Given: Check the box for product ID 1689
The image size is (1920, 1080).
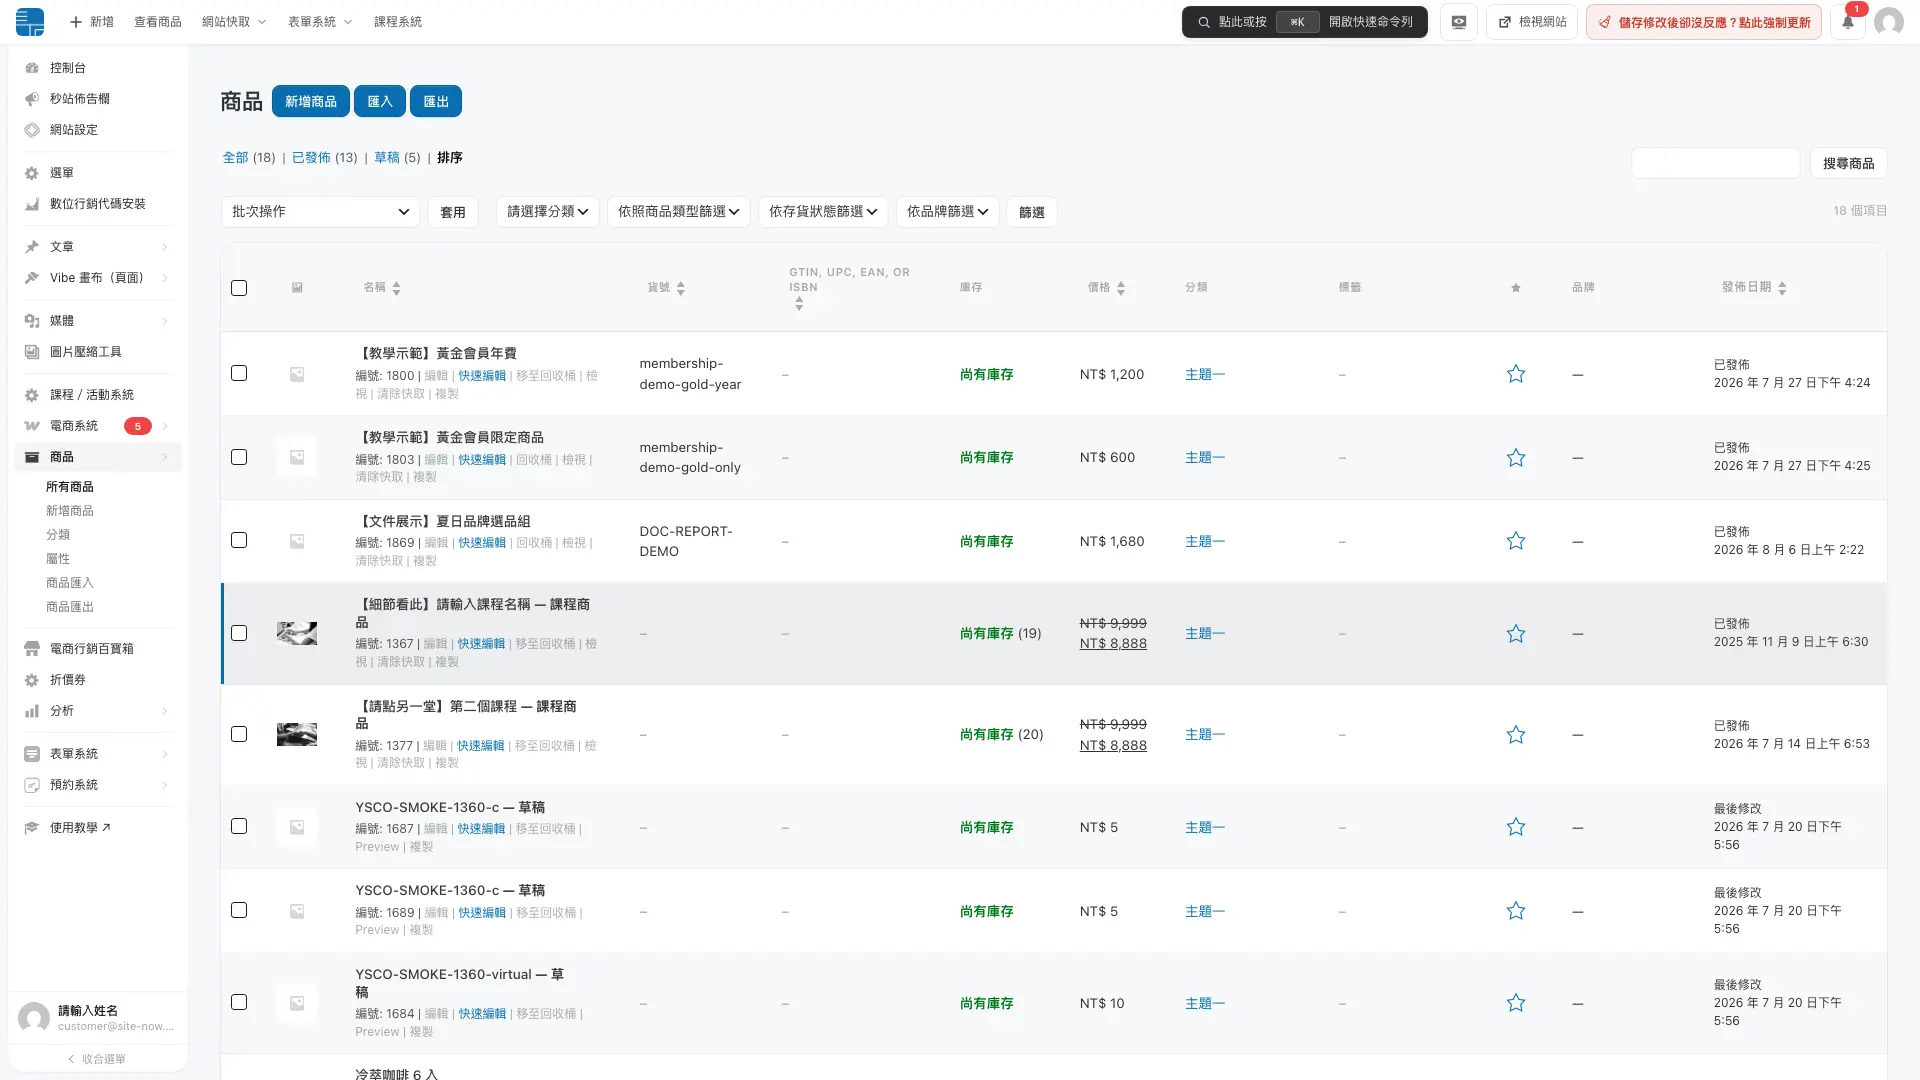Looking at the screenshot, I should (x=239, y=910).
